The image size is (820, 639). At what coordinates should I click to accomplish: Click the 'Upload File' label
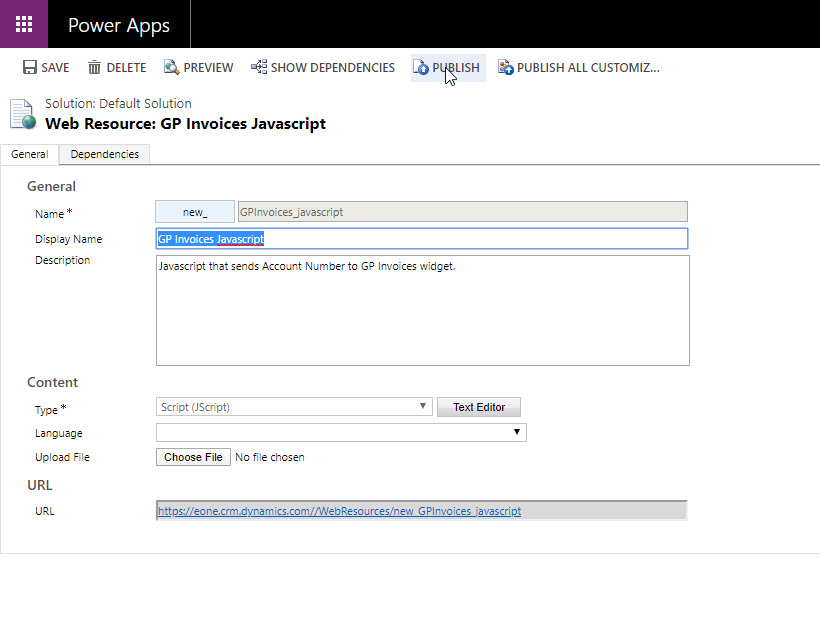[62, 457]
